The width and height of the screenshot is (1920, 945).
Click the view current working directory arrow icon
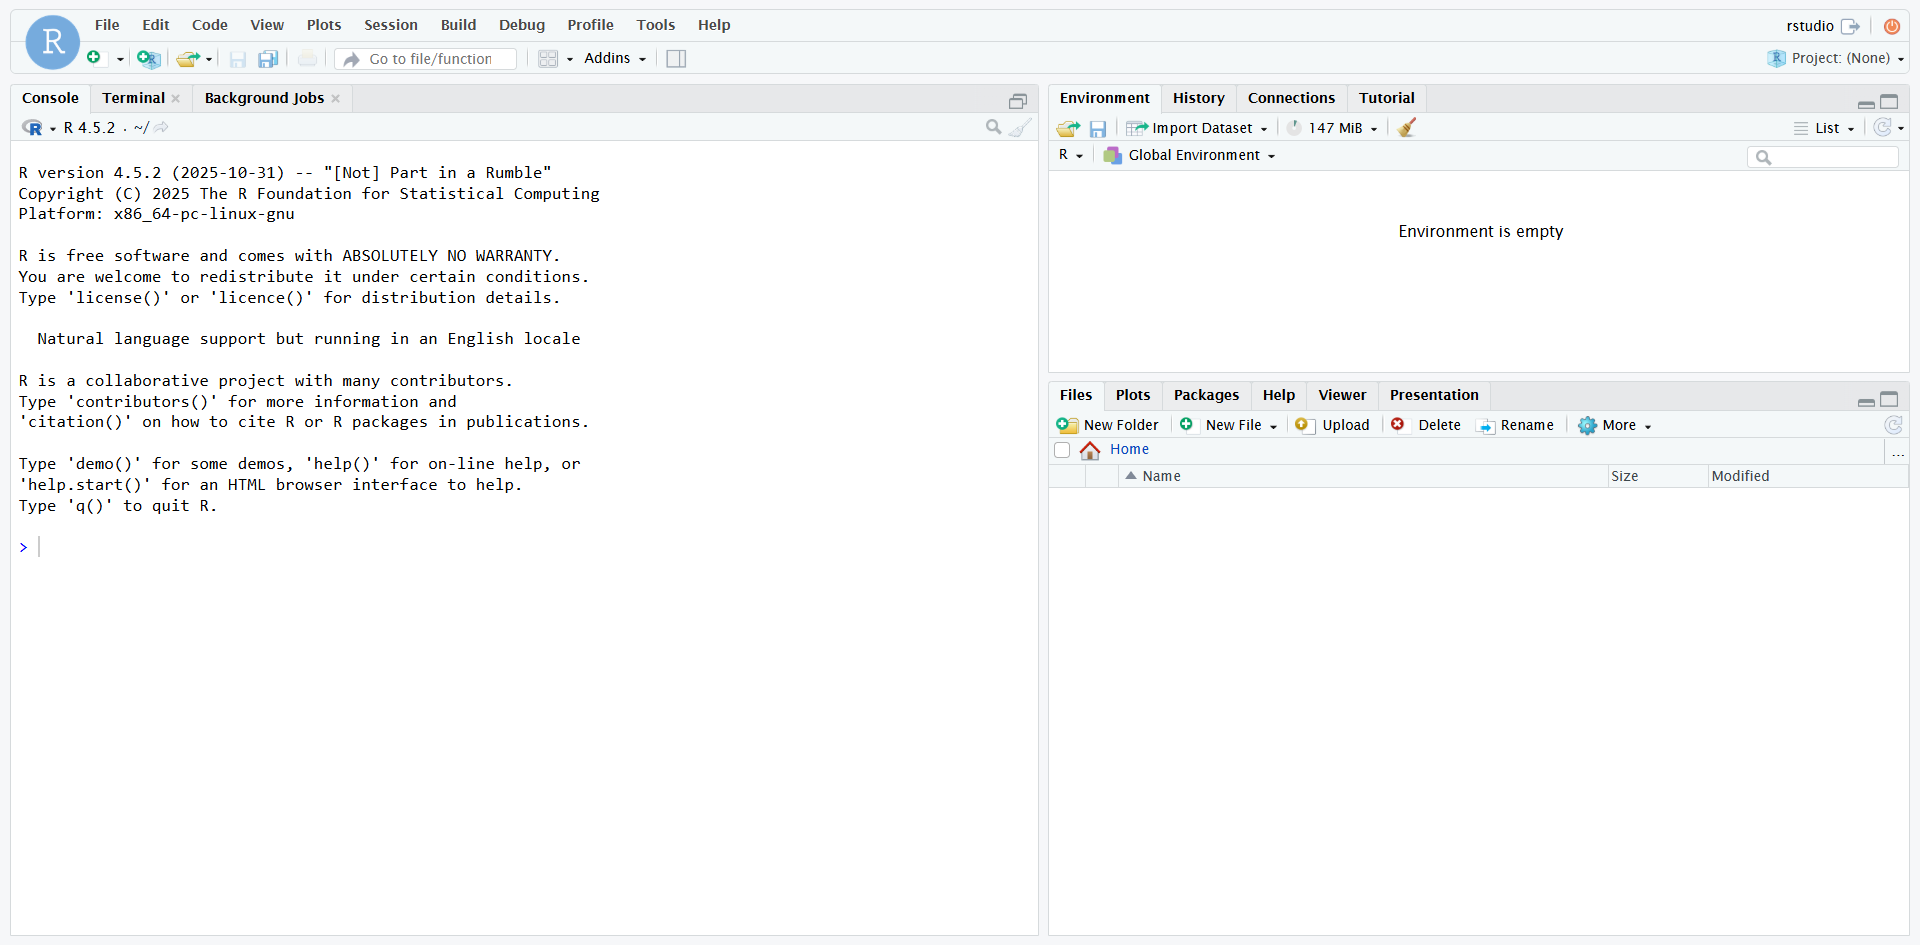pos(162,127)
